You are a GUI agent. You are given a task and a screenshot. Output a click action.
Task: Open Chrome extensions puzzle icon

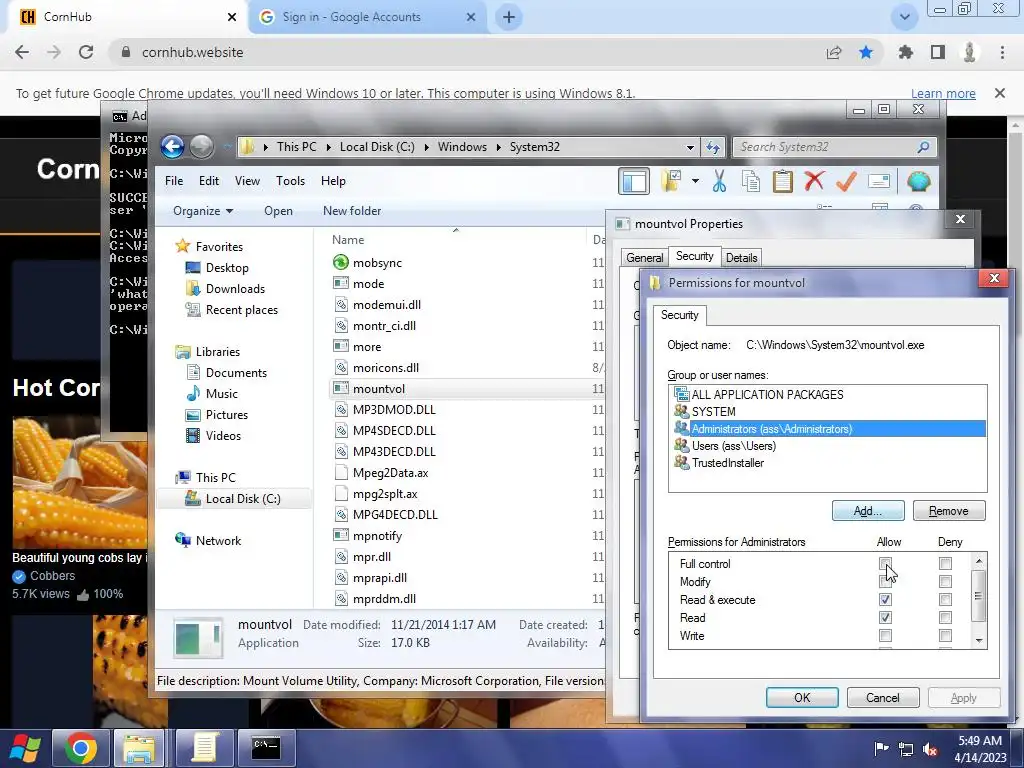(905, 52)
